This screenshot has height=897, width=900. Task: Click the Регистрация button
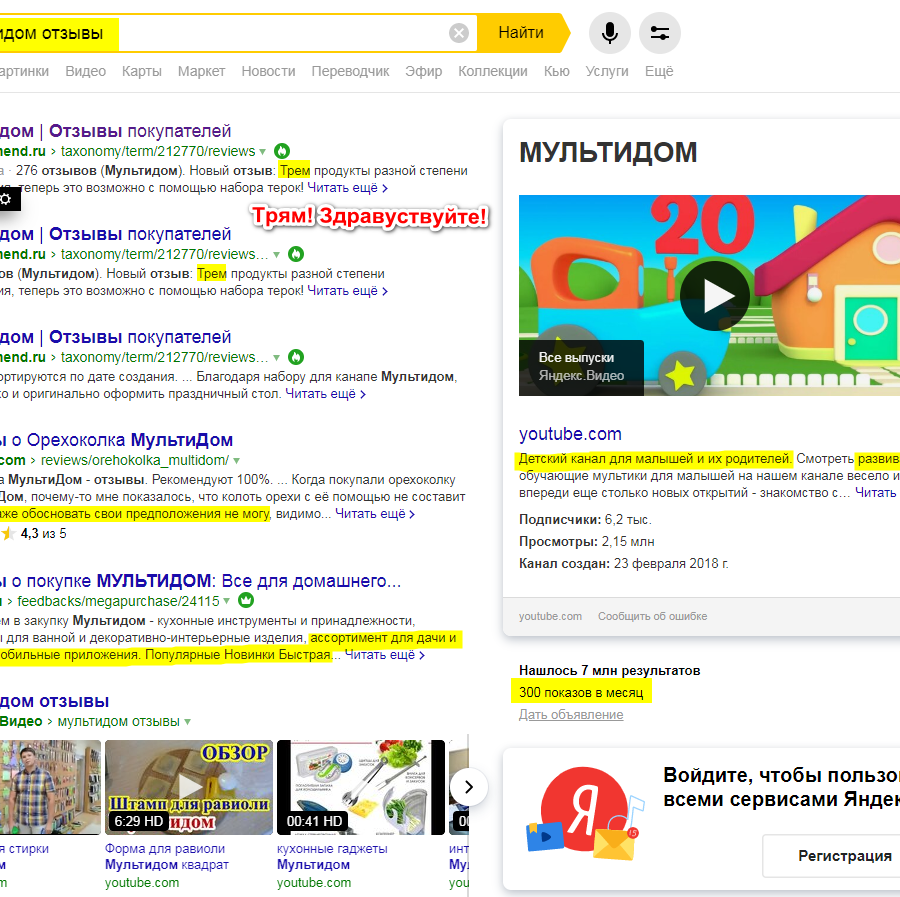point(843,856)
